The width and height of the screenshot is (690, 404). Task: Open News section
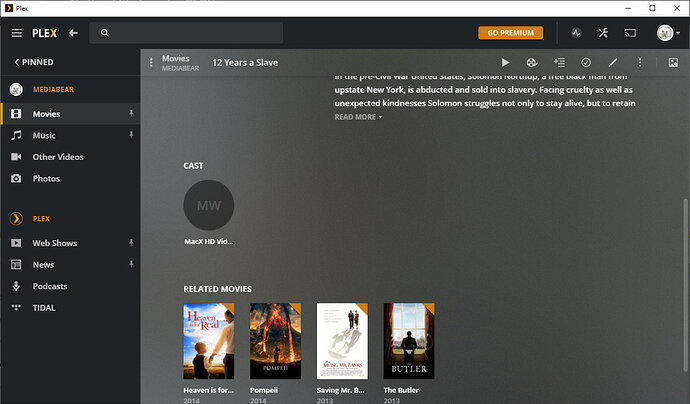(70, 264)
